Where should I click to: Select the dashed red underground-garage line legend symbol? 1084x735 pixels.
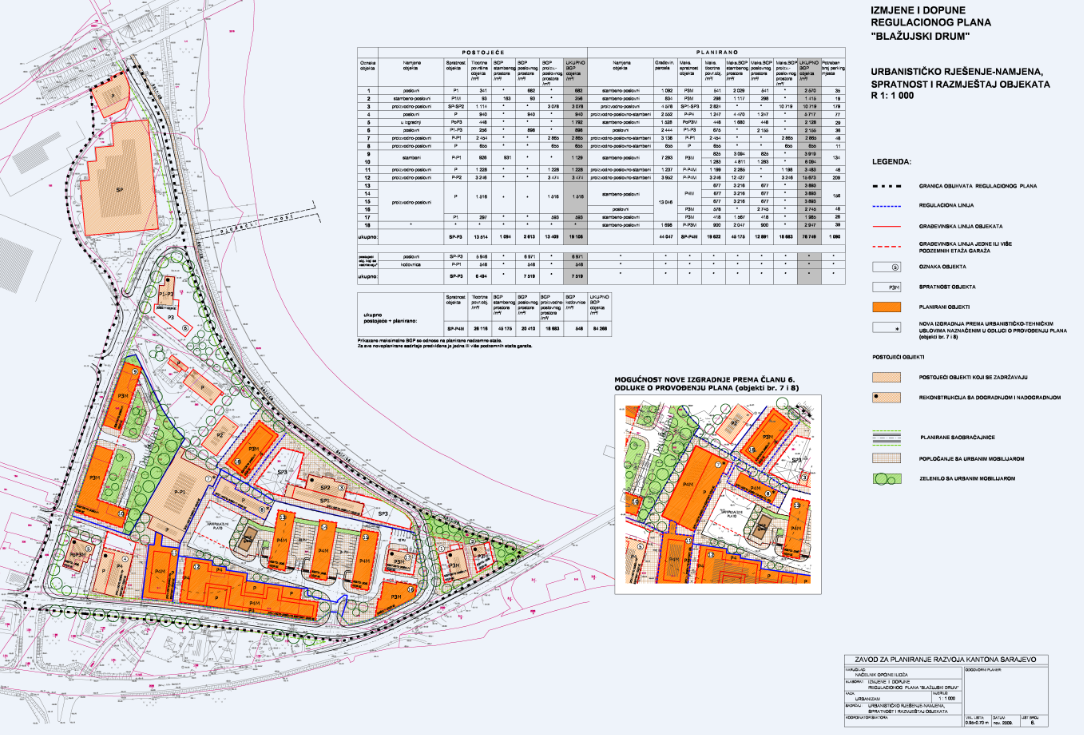pyautogui.click(x=886, y=246)
